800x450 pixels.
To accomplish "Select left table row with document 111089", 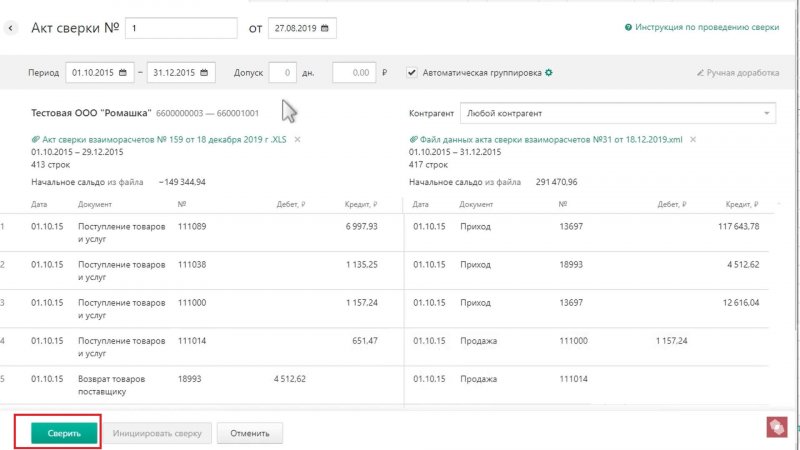I will tap(200, 233).
